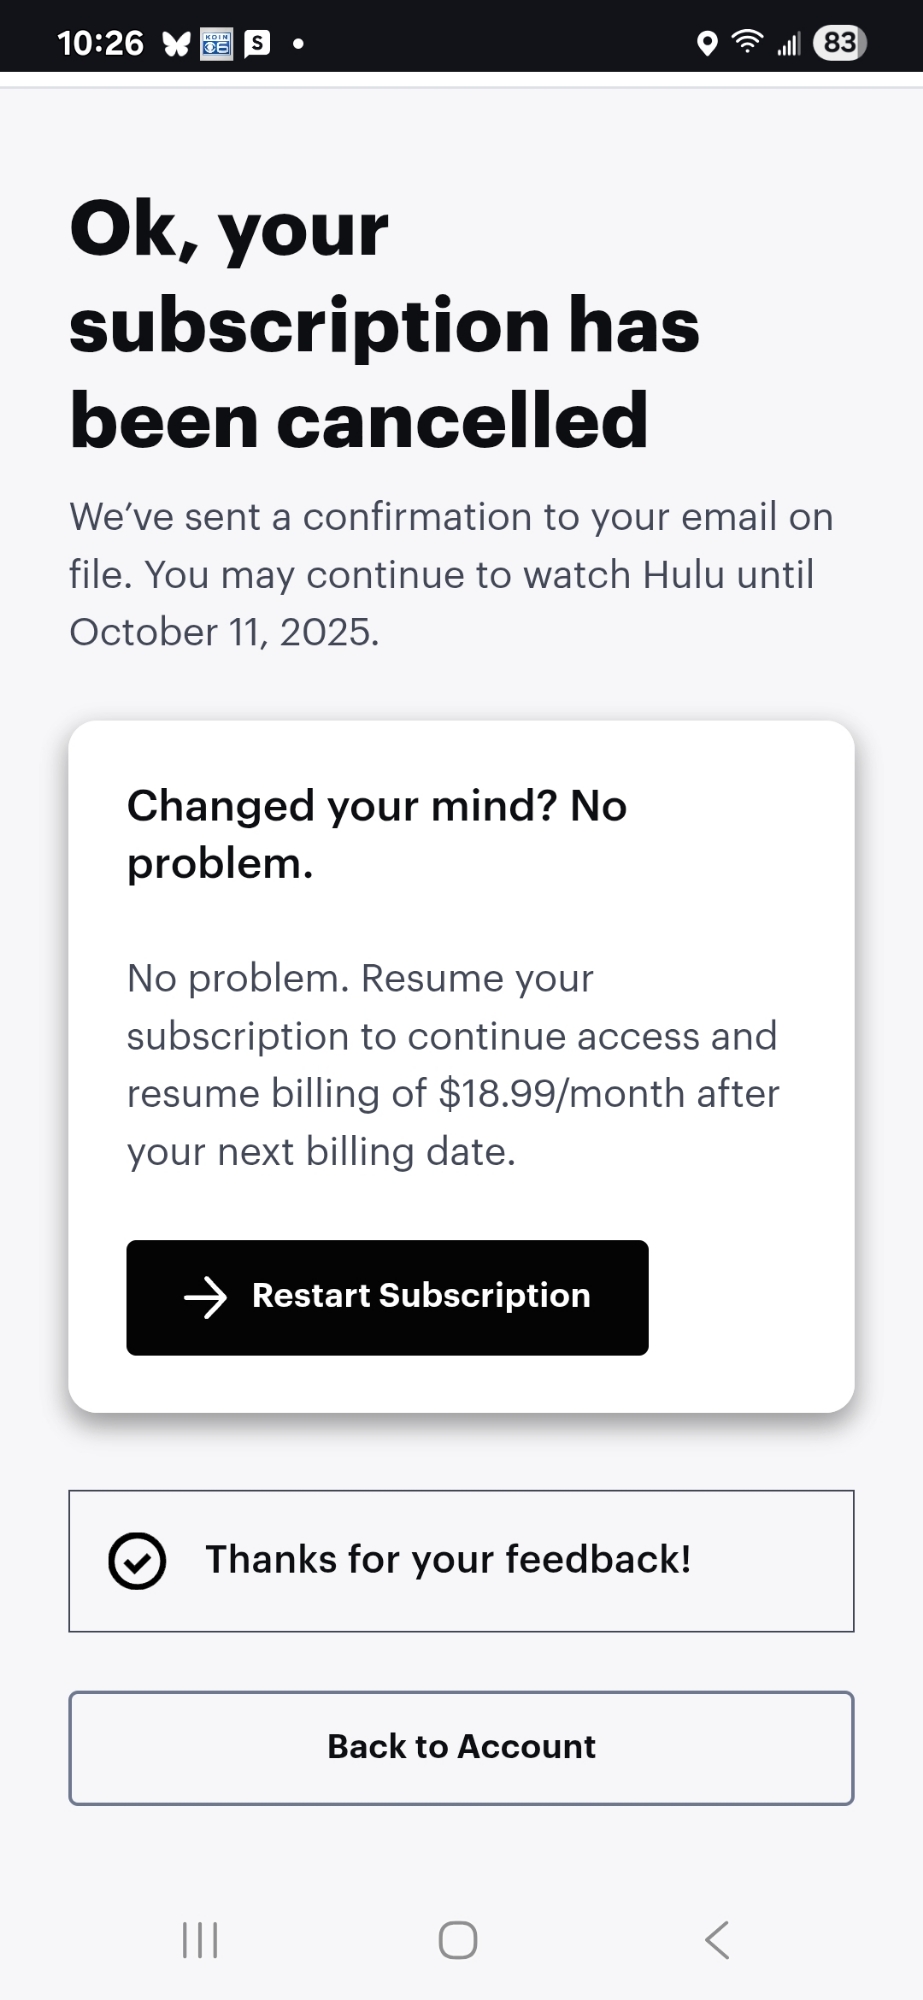Tap the 10:26 clock in status bar
The width and height of the screenshot is (923, 2000).
100,44
